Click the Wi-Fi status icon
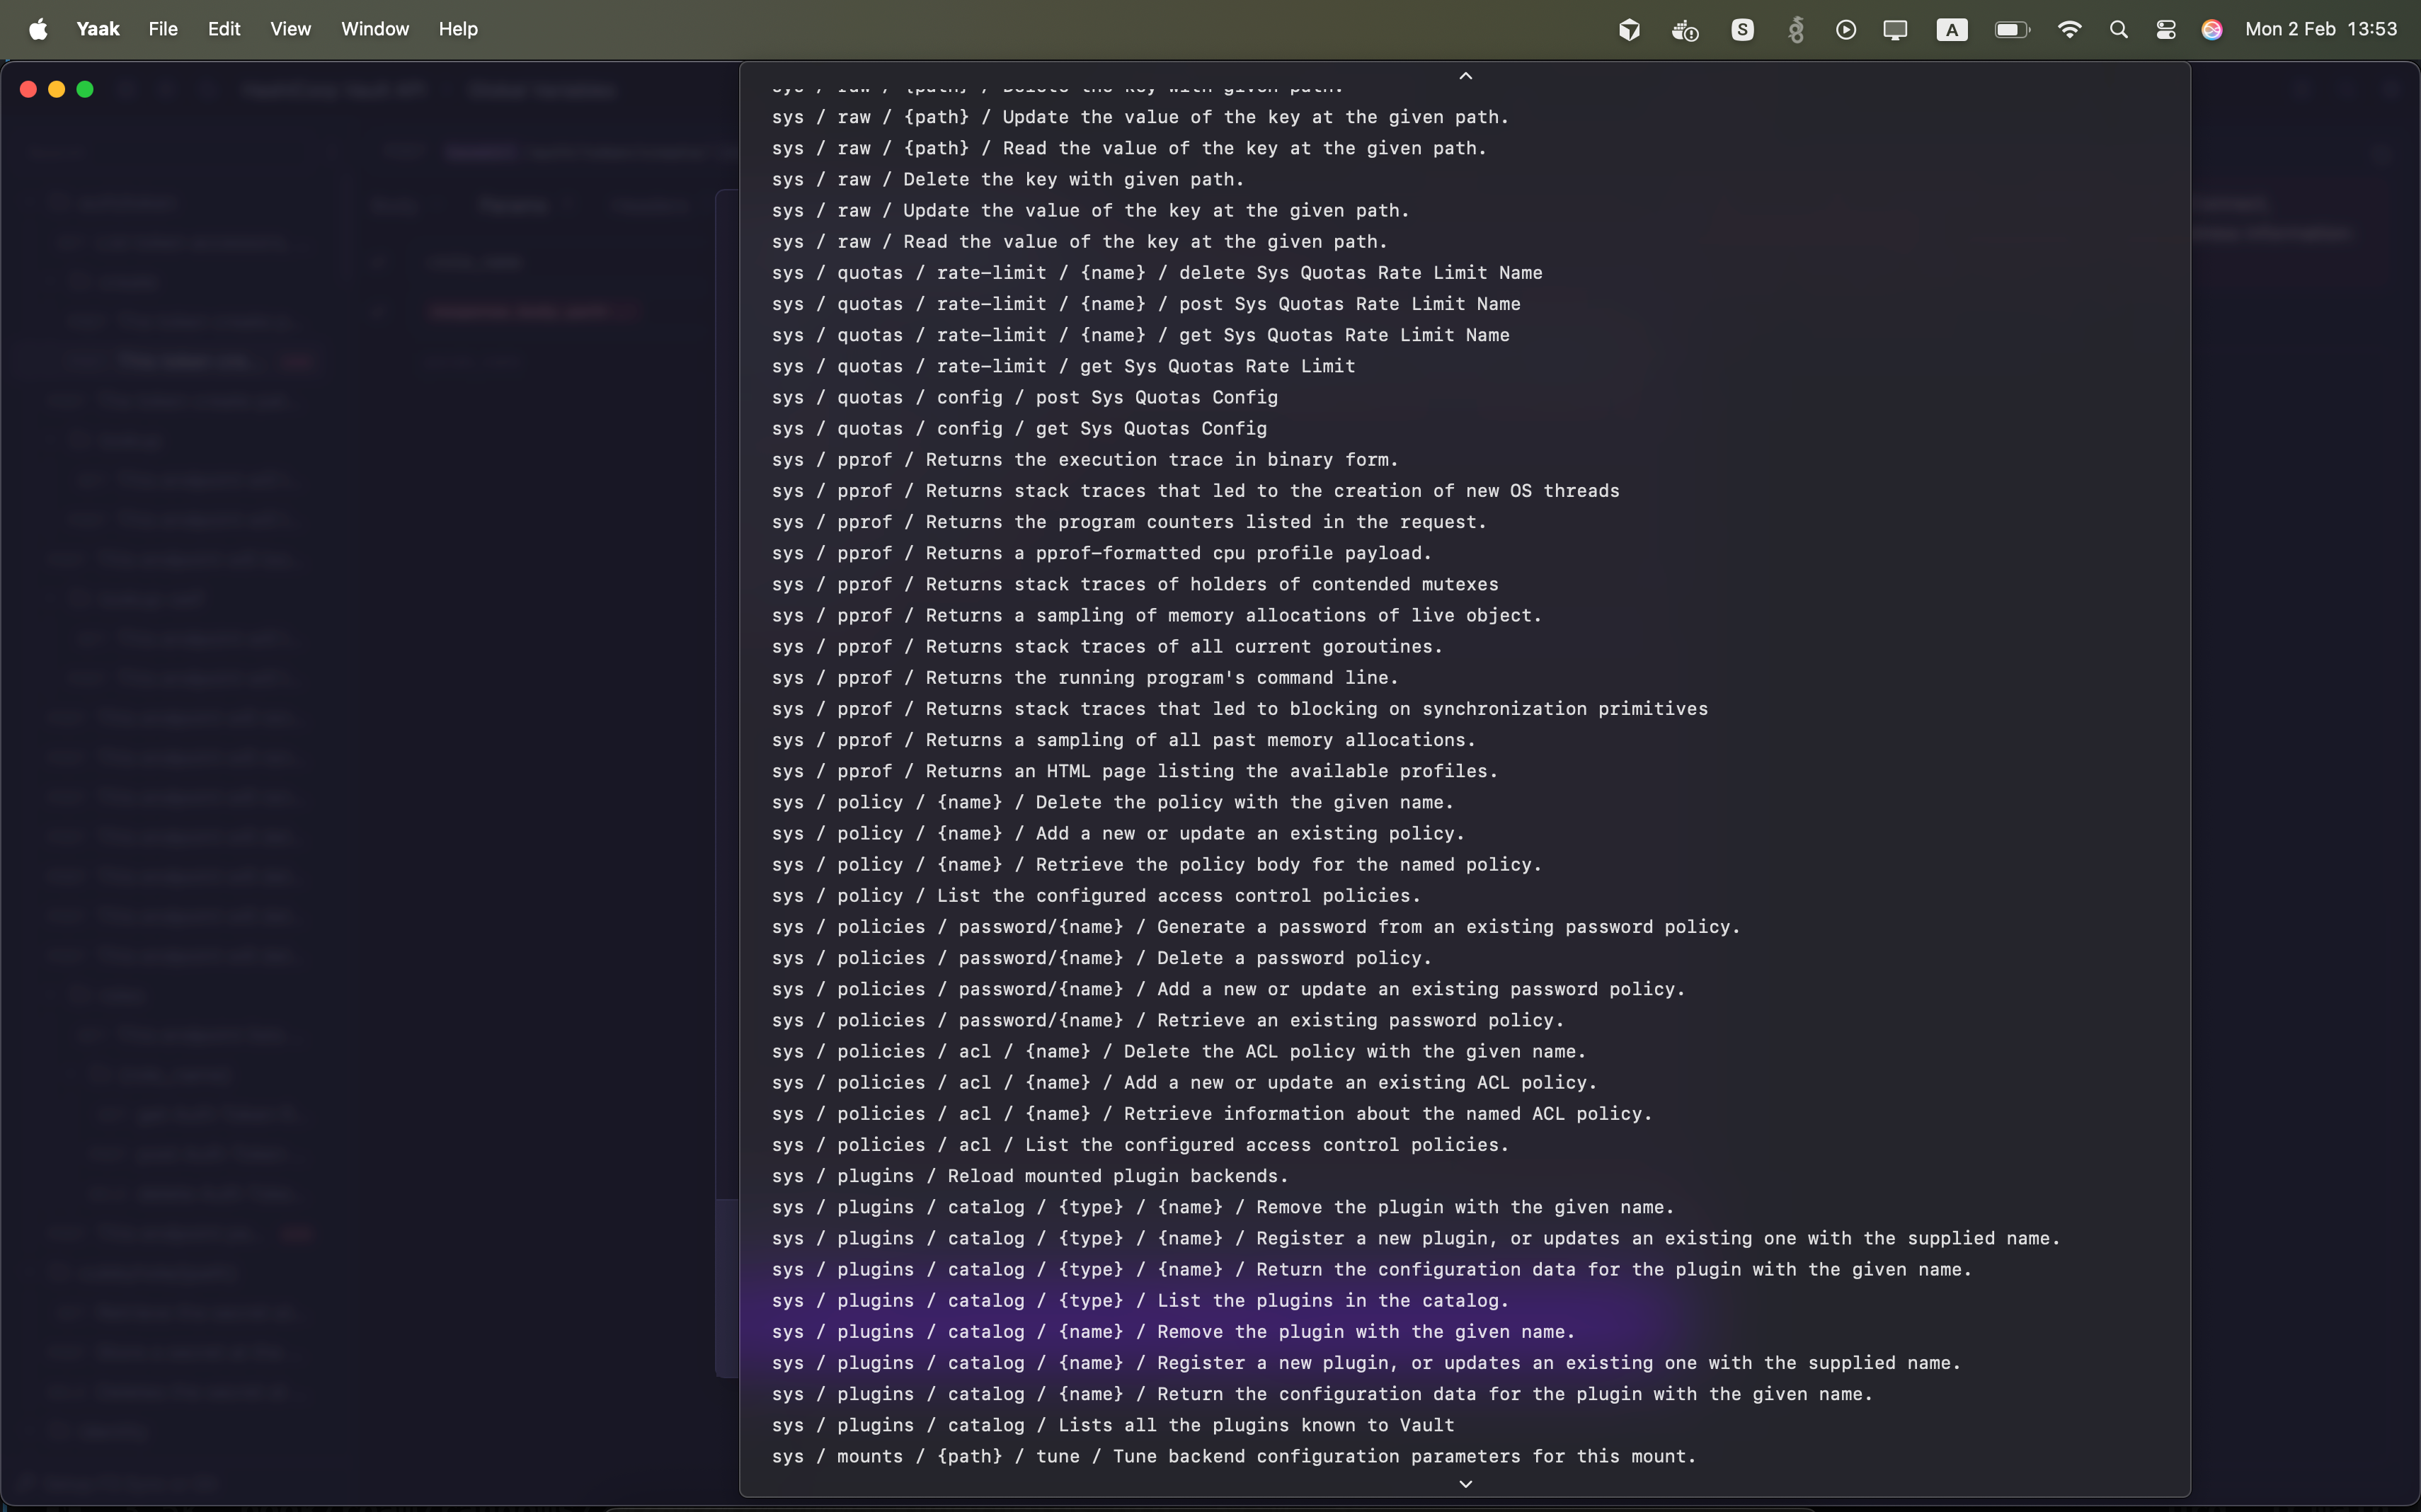Viewport: 2421px width, 1512px height. click(2069, 30)
